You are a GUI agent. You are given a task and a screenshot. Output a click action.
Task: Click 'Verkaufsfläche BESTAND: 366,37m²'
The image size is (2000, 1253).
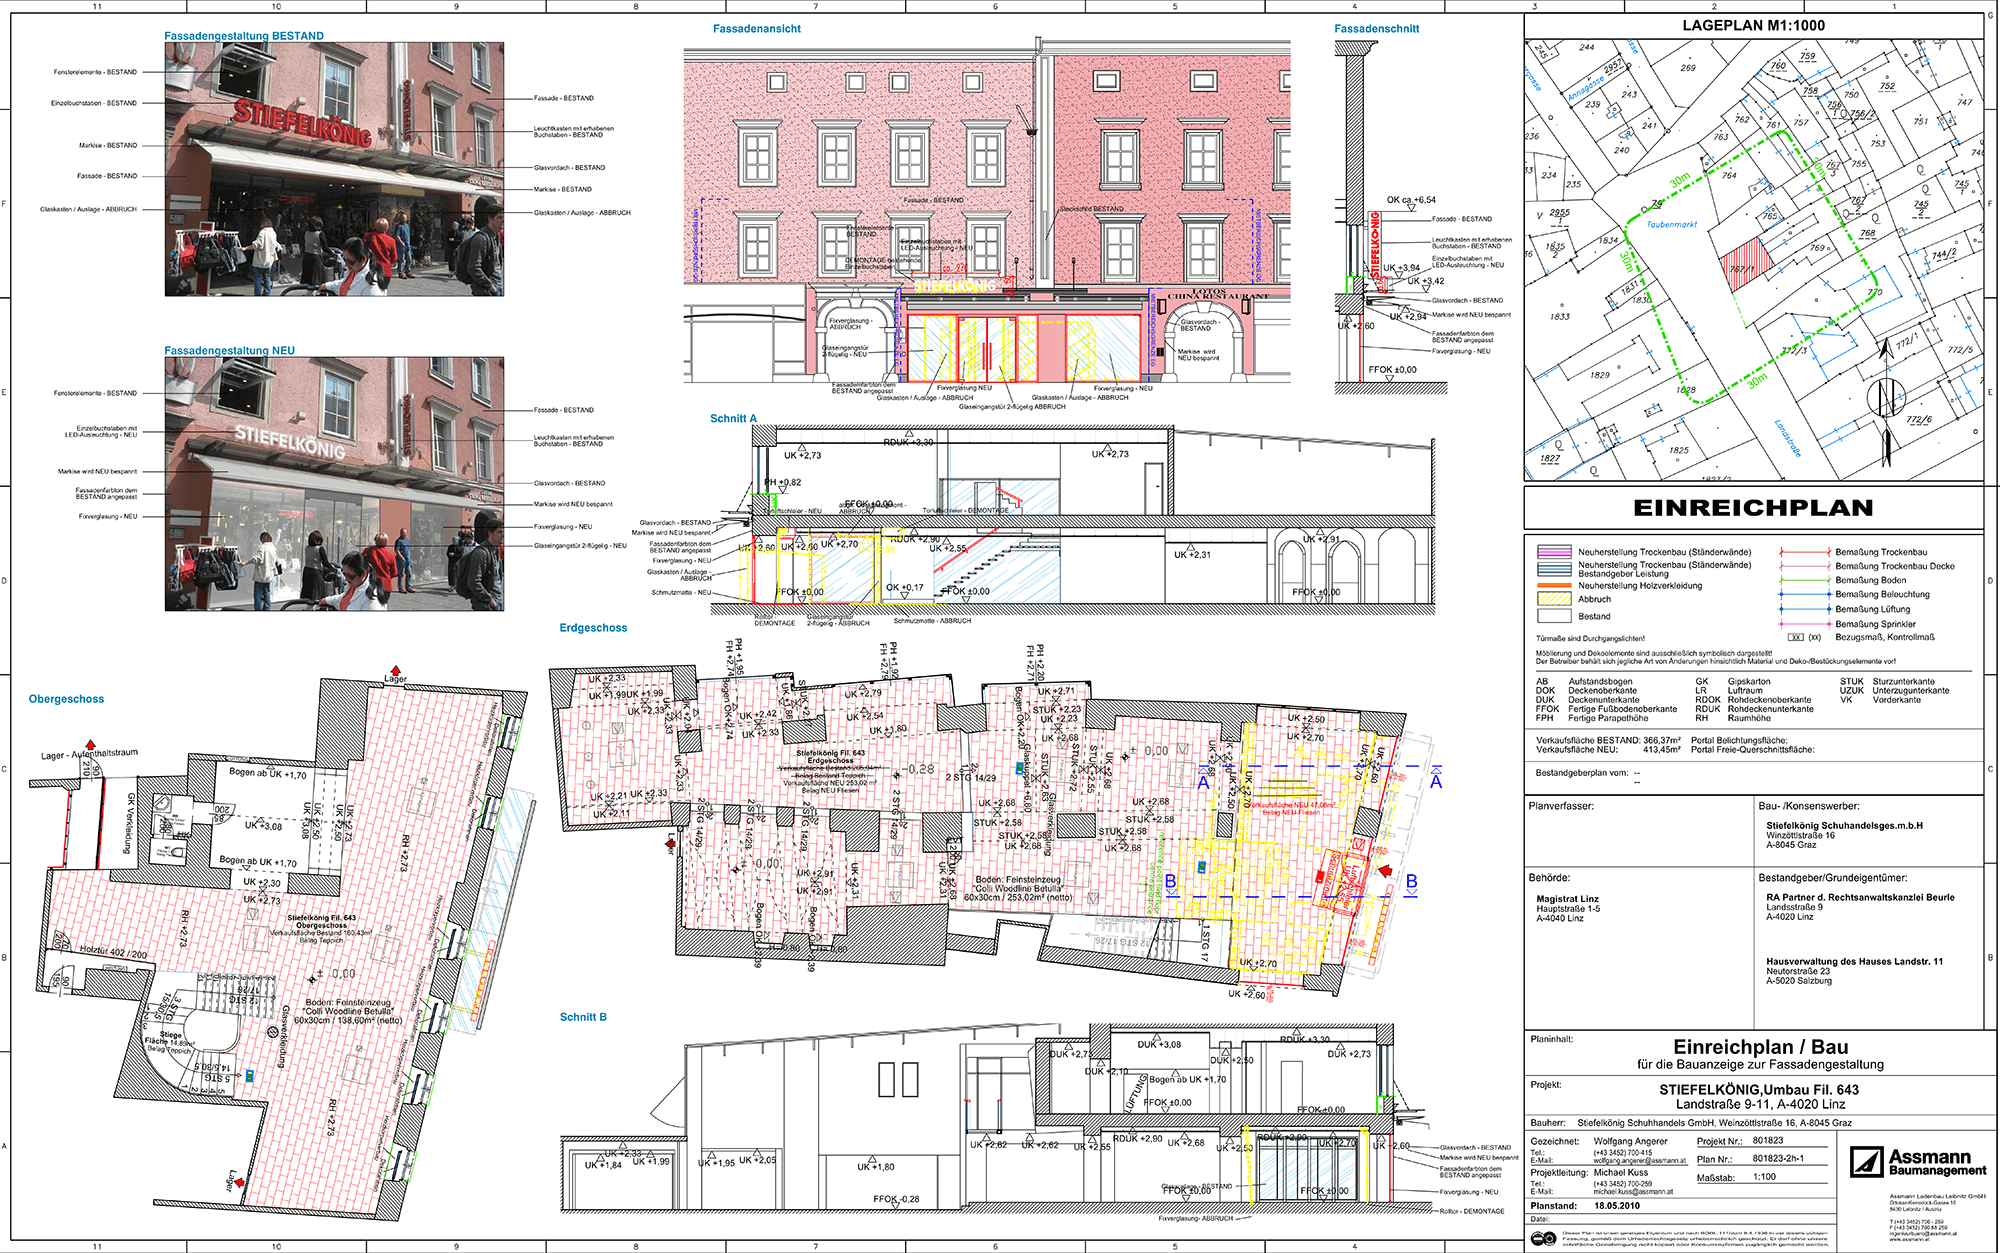(1608, 741)
